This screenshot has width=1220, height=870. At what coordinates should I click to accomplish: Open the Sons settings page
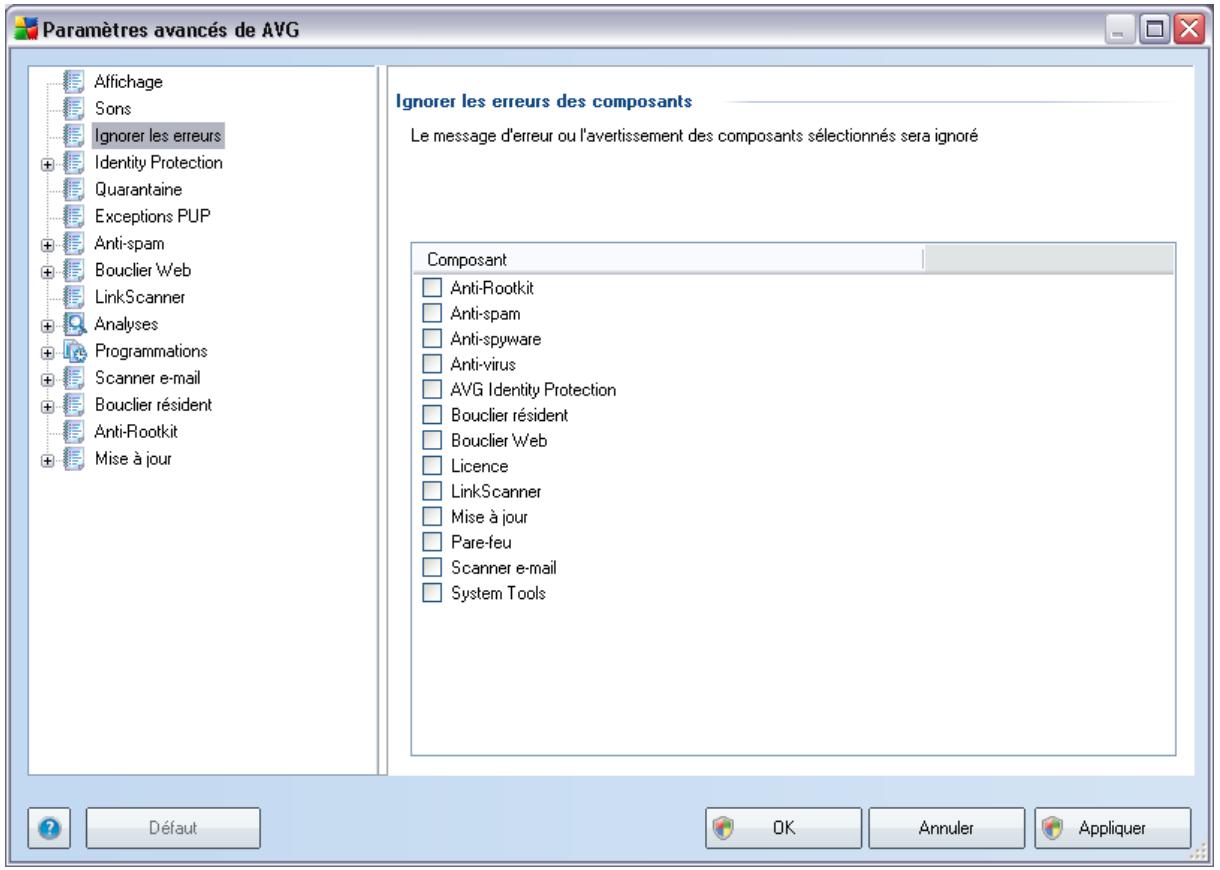point(111,107)
